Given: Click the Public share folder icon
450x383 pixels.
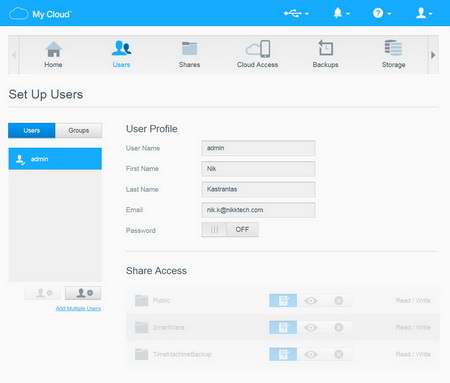Looking at the screenshot, I should (141, 300).
